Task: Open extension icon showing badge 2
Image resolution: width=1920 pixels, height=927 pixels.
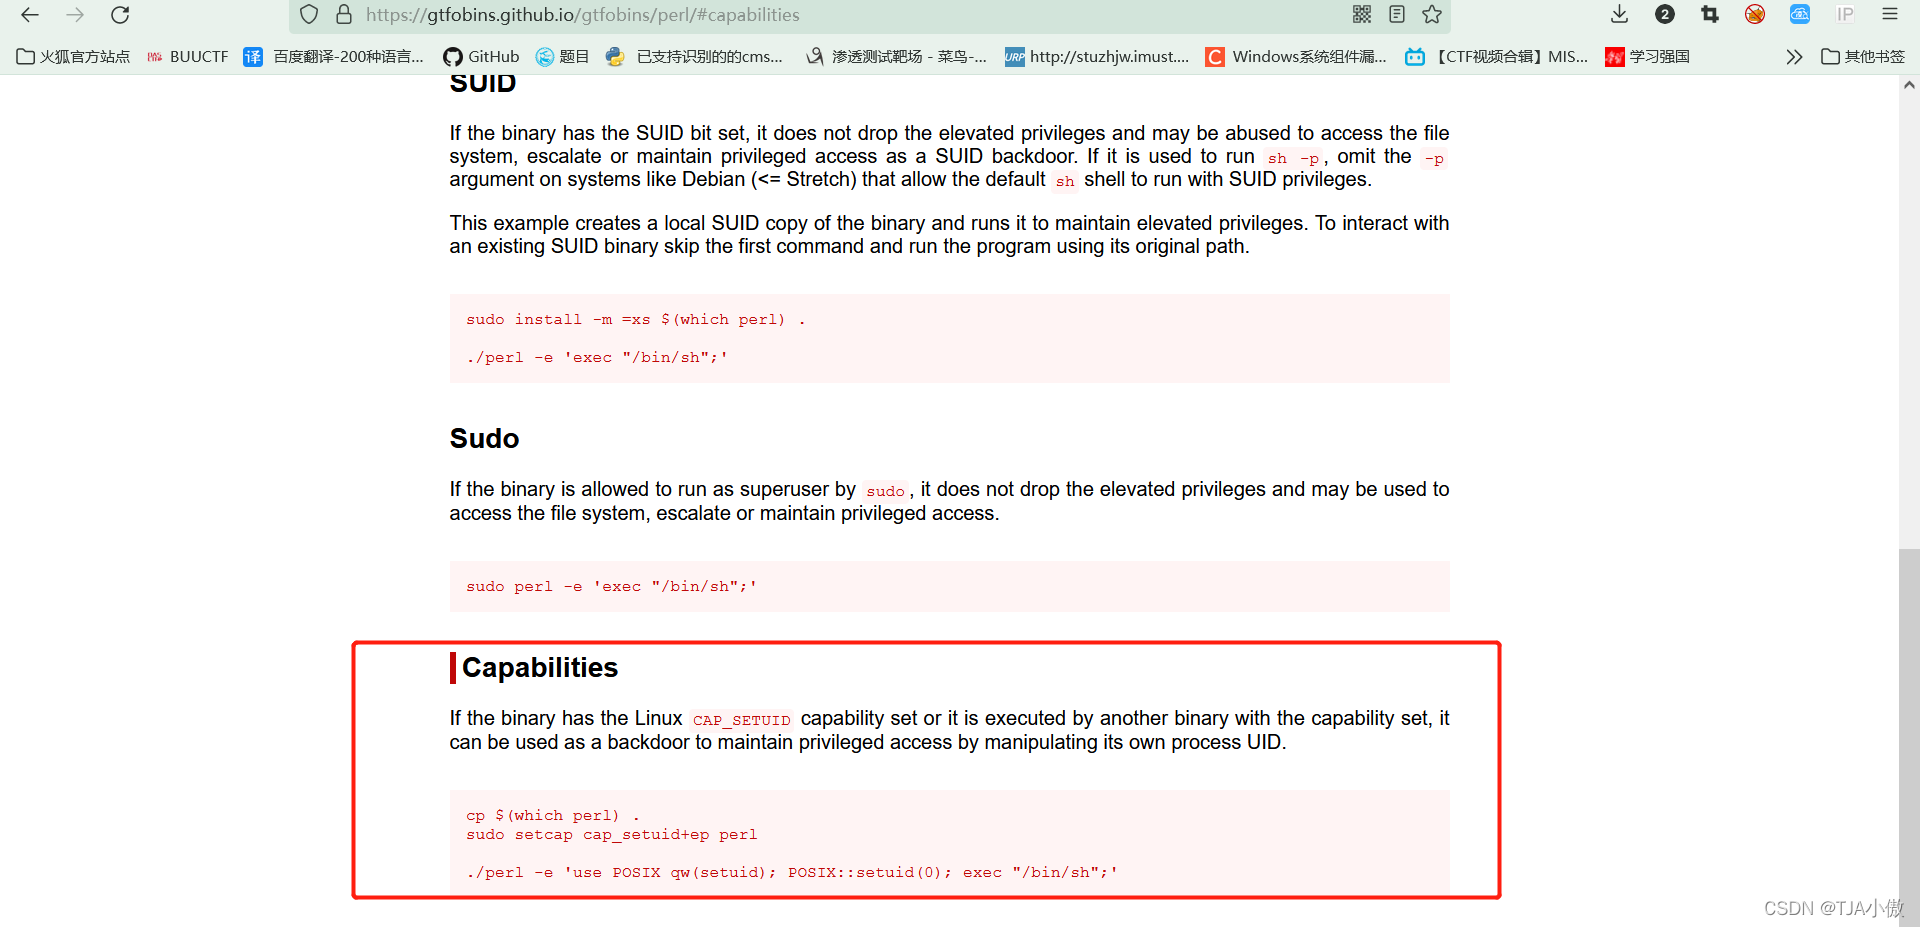Action: pos(1665,14)
